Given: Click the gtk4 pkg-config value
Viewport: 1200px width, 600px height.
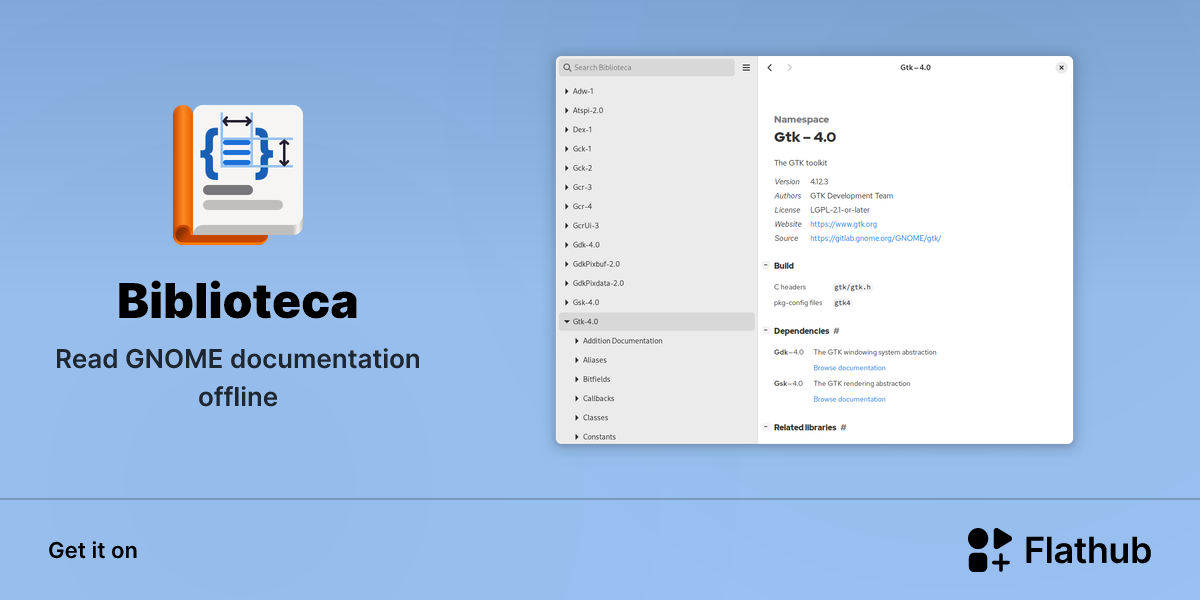Looking at the screenshot, I should (842, 302).
